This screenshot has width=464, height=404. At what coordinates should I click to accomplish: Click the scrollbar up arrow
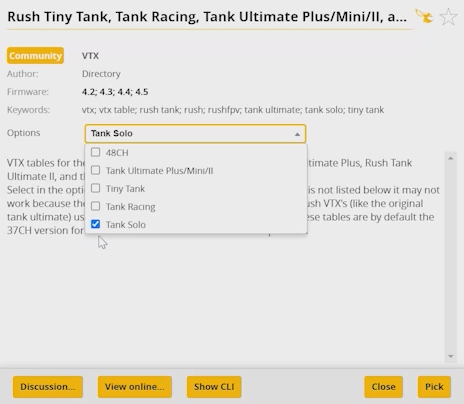(451, 158)
